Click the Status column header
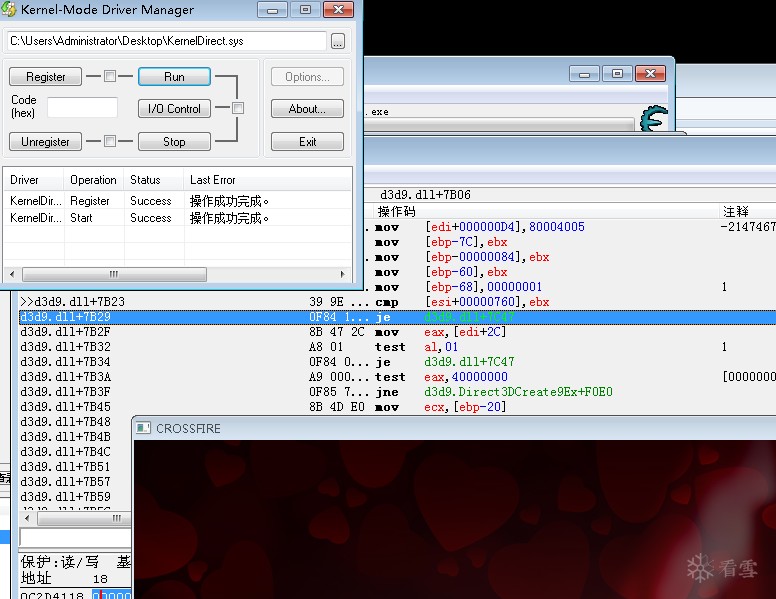Viewport: 776px width, 599px height. [x=153, y=180]
